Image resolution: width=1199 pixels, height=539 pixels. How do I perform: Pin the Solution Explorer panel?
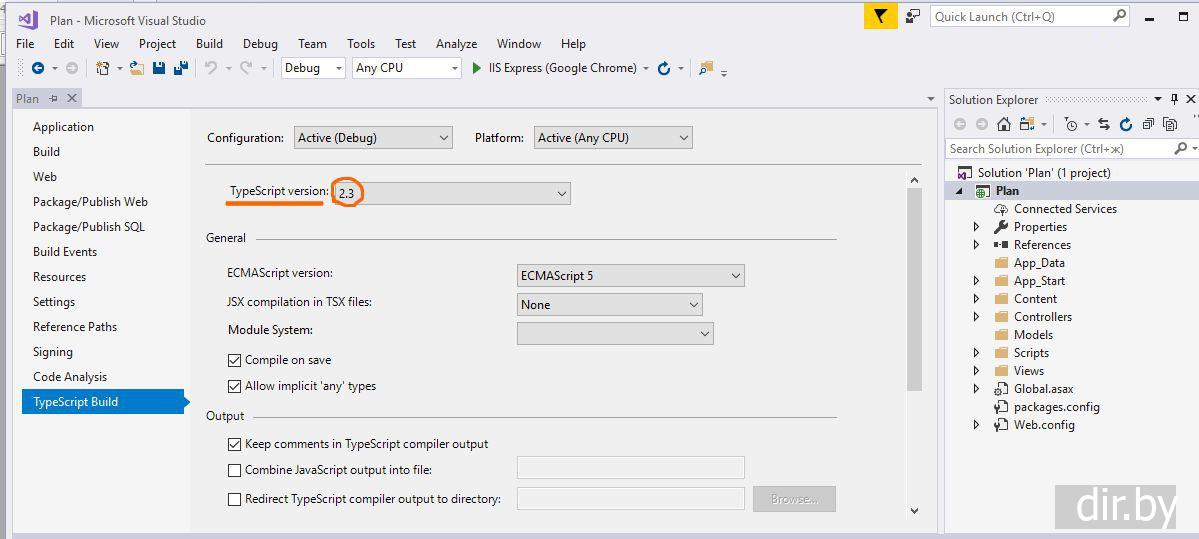pyautogui.click(x=1174, y=99)
